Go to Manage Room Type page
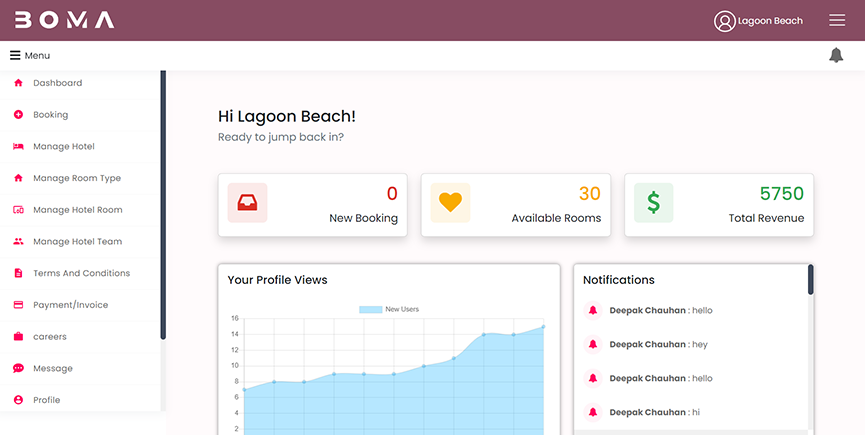This screenshot has height=435, width=865. (76, 178)
